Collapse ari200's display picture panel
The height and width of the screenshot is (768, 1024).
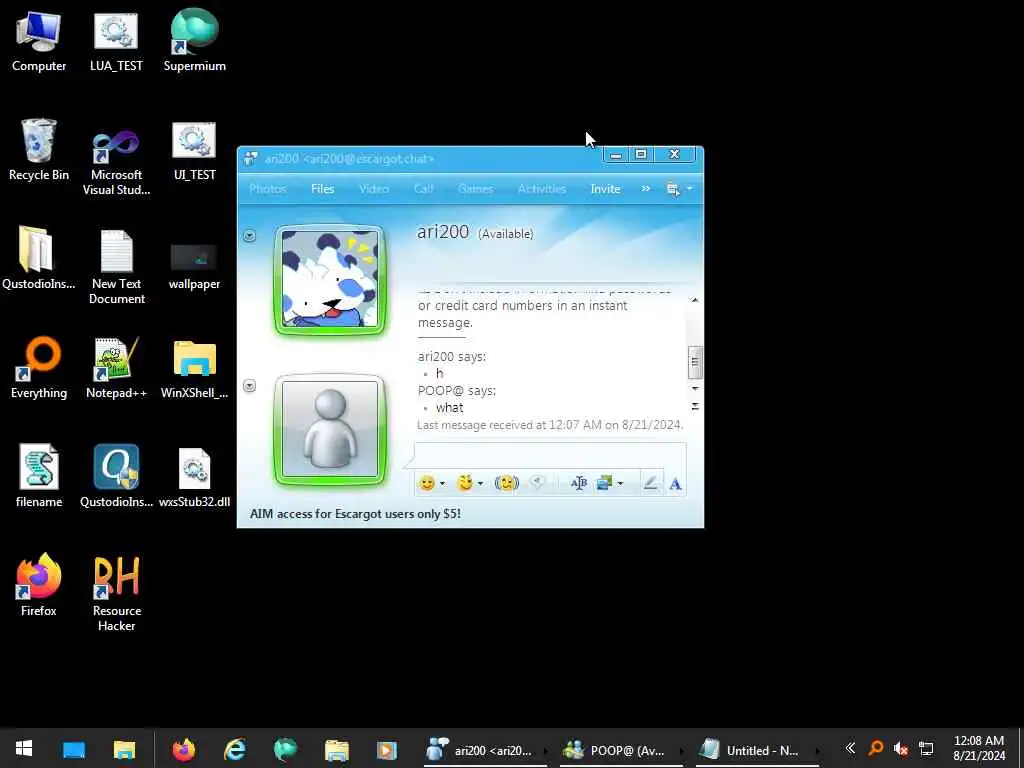(249, 236)
